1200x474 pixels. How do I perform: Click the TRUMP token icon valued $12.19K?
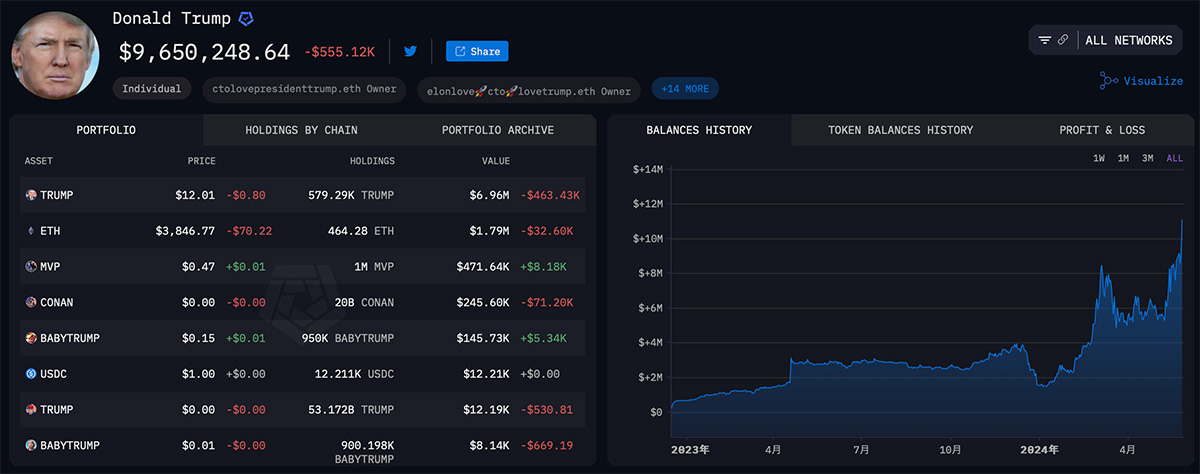(30, 410)
